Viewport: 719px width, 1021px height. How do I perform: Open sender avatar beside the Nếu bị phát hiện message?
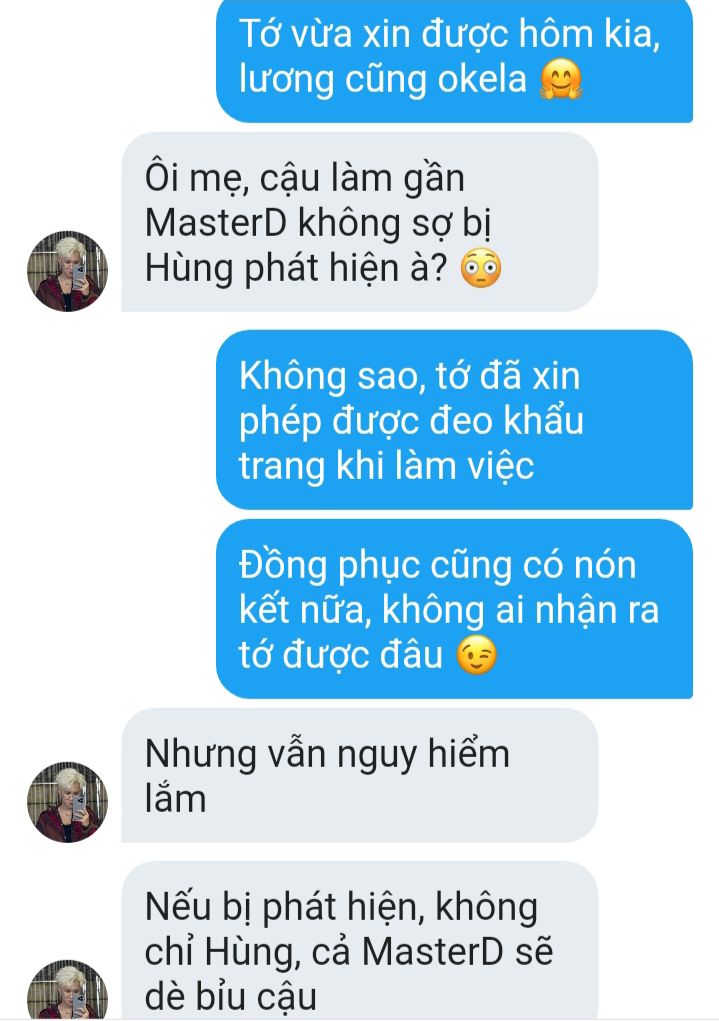tap(67, 989)
